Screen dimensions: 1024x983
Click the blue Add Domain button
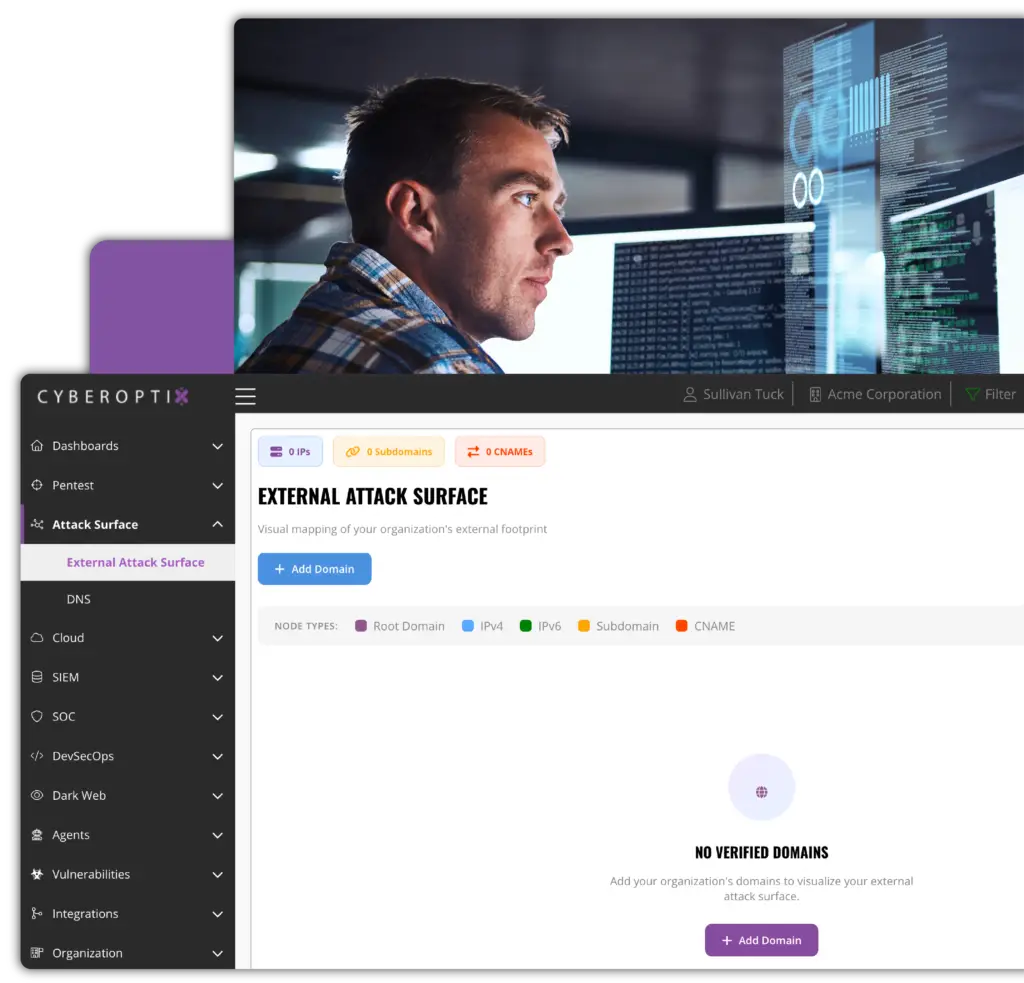(314, 569)
